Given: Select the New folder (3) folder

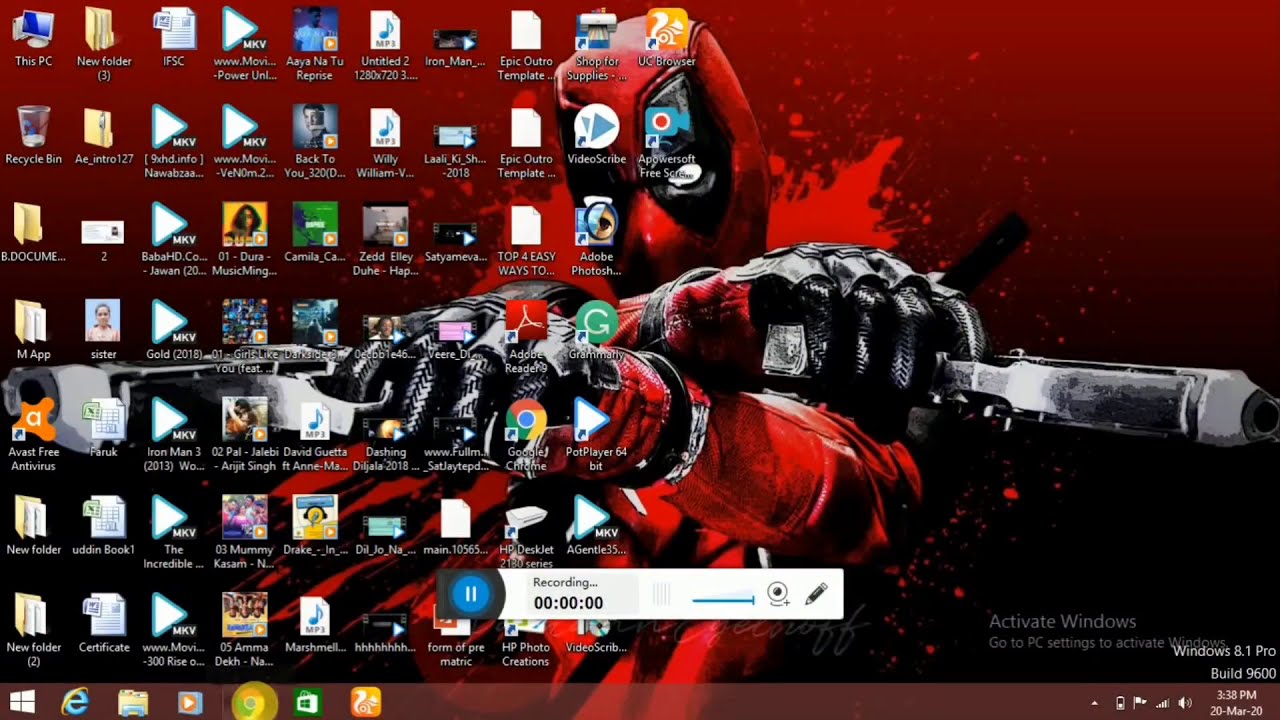Looking at the screenshot, I should click(104, 46).
